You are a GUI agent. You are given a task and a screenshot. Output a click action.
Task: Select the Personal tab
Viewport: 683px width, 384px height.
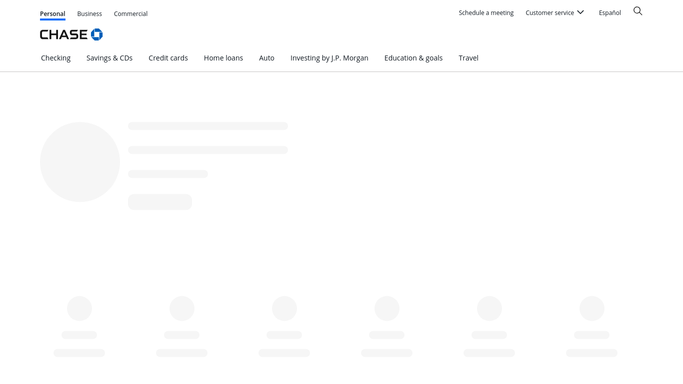point(52,13)
